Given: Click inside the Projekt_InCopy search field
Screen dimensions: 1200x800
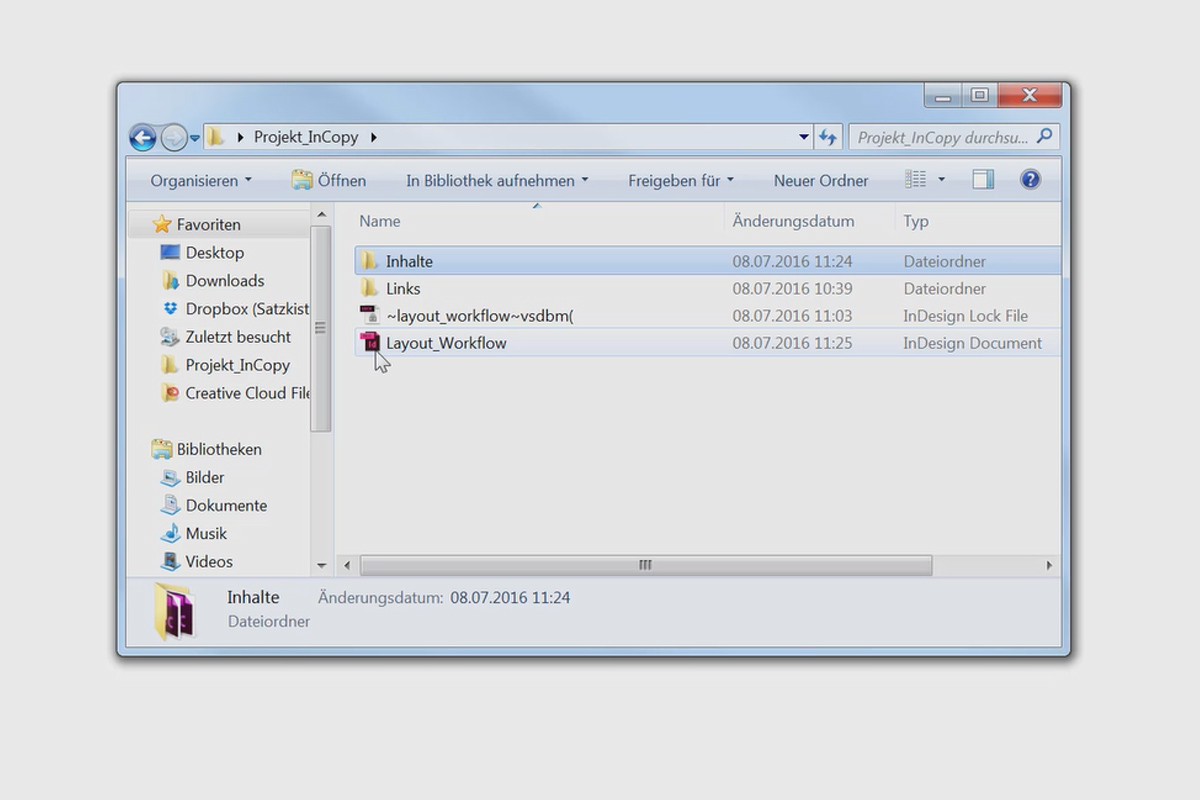Looking at the screenshot, I should (x=945, y=137).
